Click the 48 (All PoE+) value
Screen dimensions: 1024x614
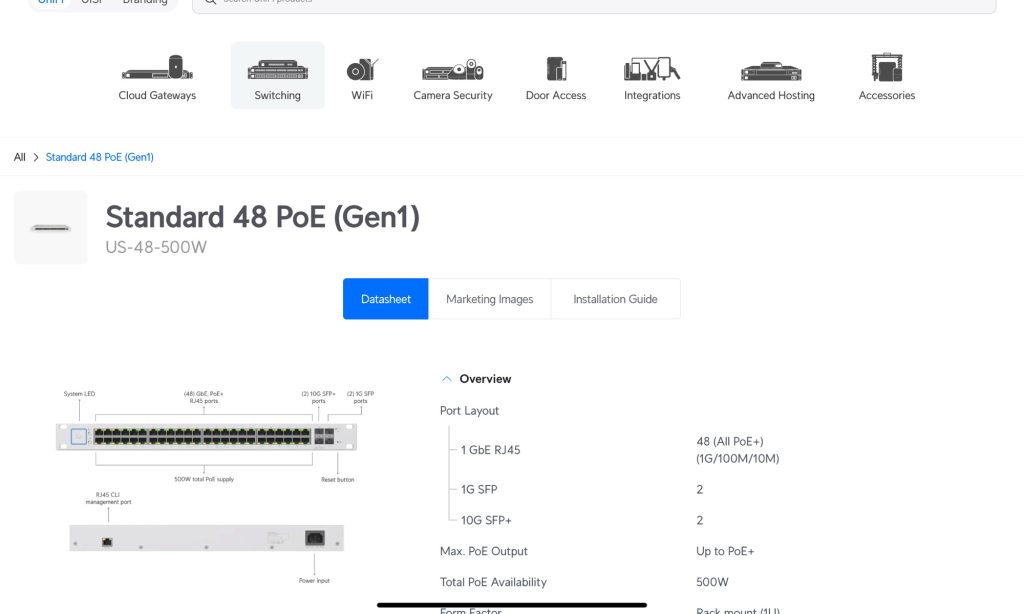click(x=729, y=442)
